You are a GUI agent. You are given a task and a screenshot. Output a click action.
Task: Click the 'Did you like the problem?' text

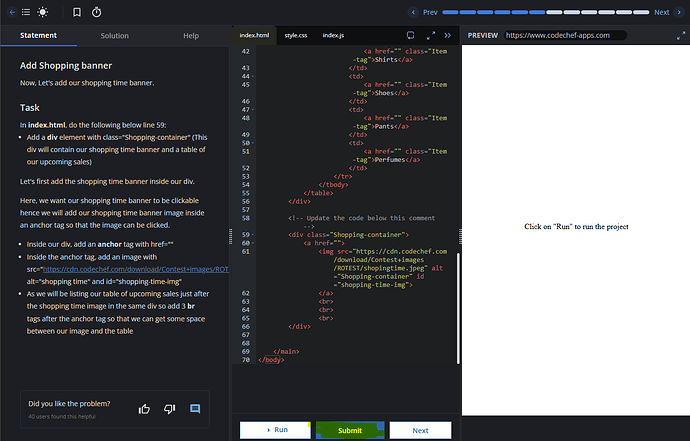70,404
